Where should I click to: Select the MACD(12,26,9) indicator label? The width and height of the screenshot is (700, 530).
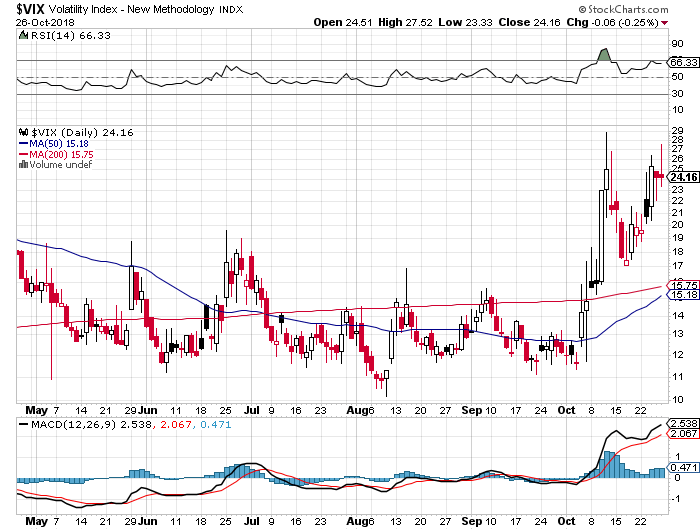(58, 428)
